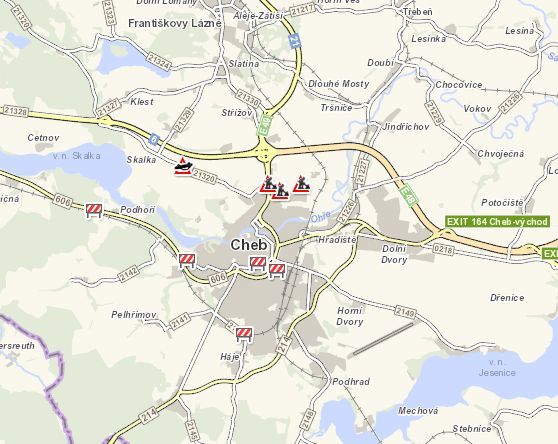Open the road closure barrier icon beside Podhoří
Screen dimensions: 558x444
click(x=94, y=211)
